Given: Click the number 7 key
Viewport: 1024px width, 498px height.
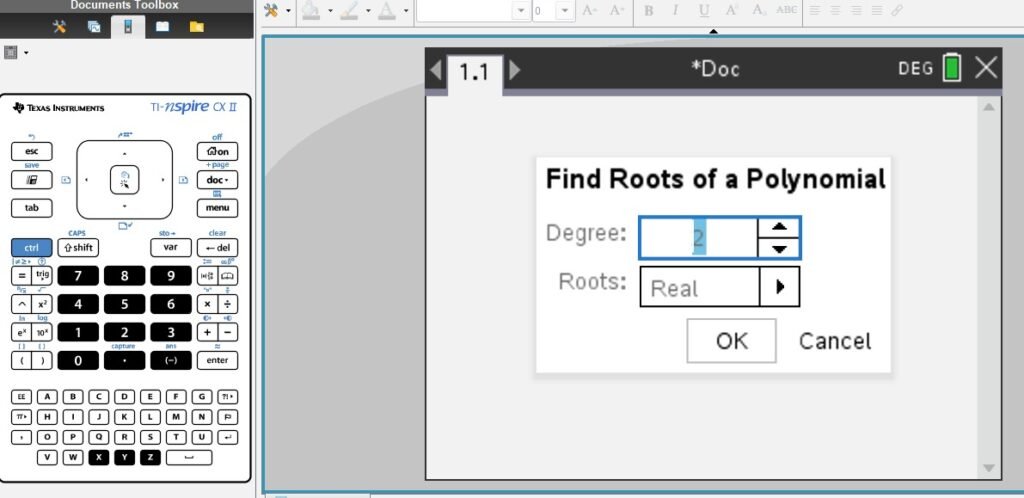Looking at the screenshot, I should [78, 276].
